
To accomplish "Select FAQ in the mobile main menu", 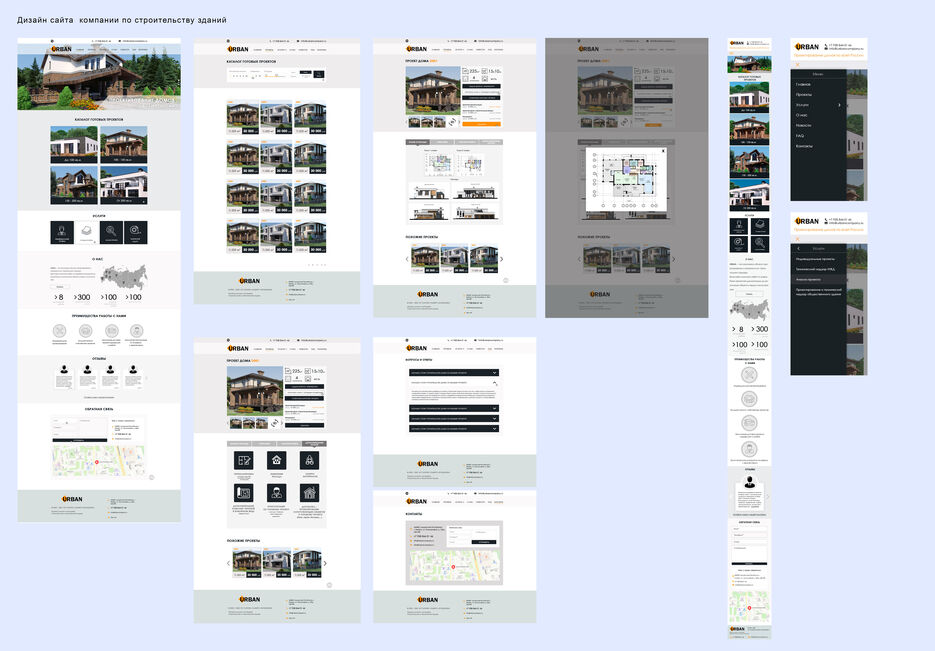I will click(800, 135).
